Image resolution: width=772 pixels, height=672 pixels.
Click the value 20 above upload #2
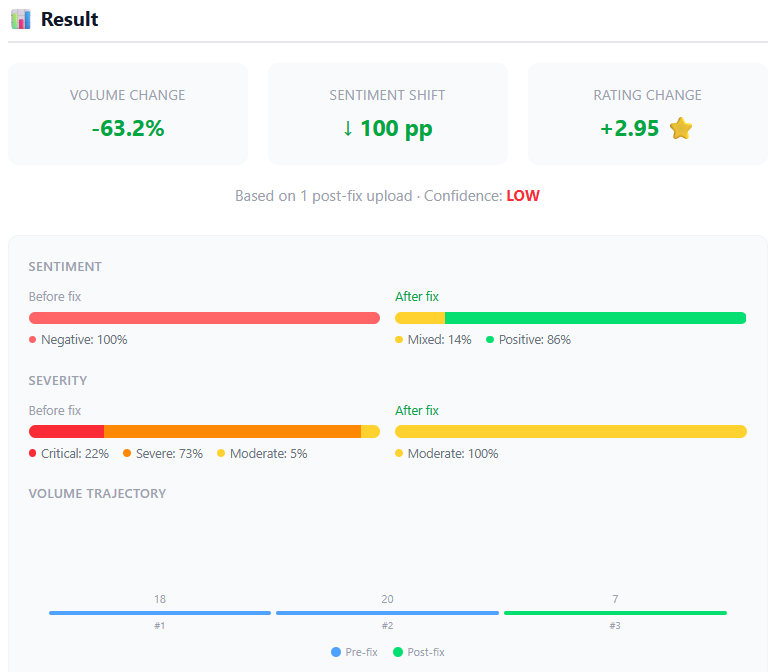pyautogui.click(x=387, y=599)
